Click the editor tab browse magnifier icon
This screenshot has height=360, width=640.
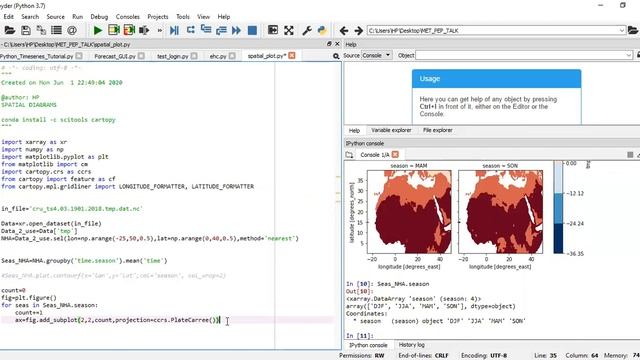[x=336, y=56]
